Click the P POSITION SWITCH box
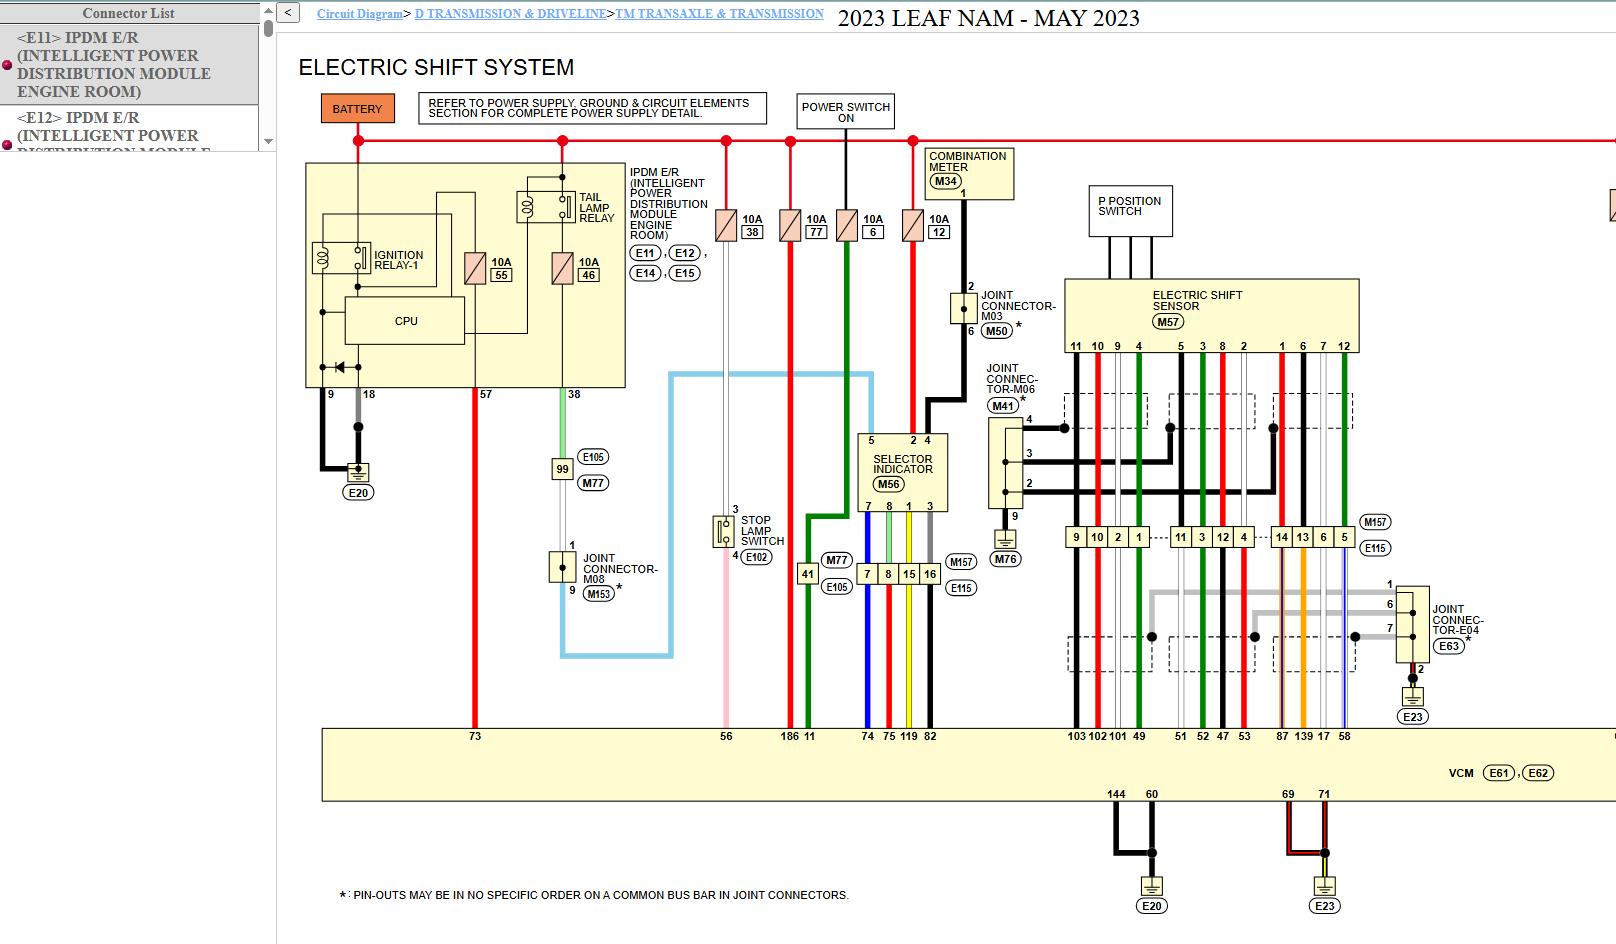 coord(1130,211)
